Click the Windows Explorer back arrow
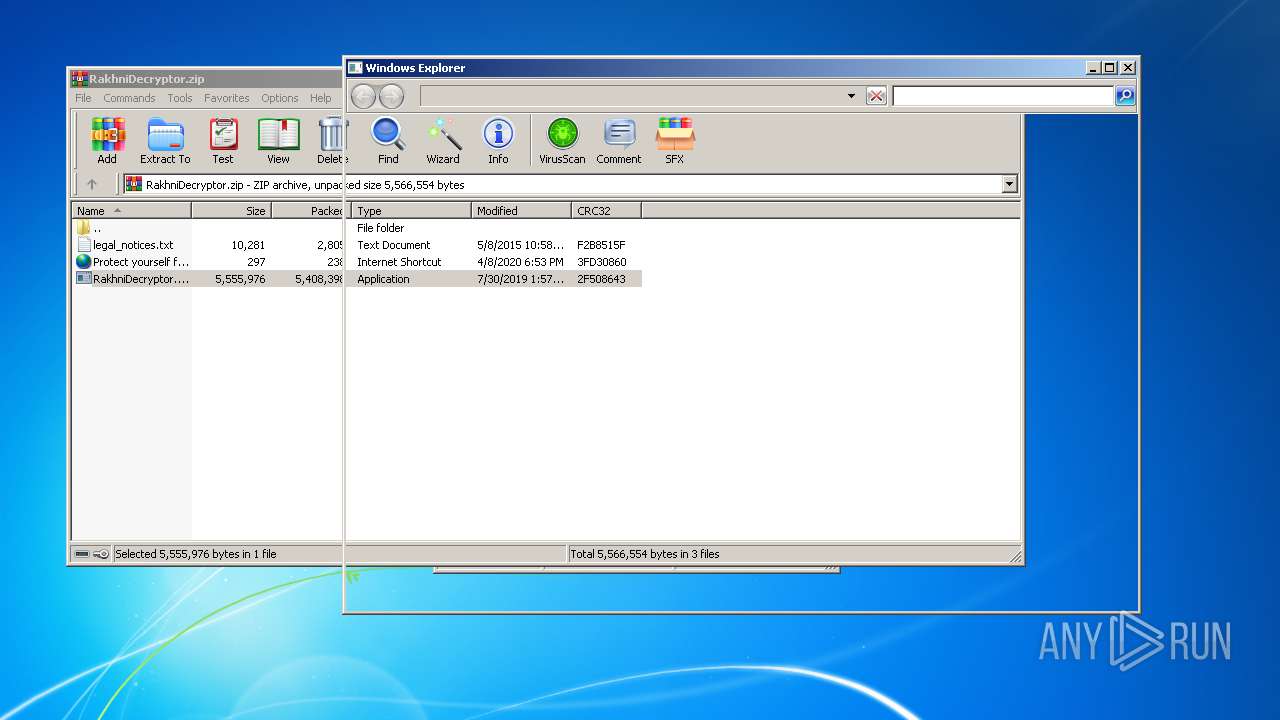 (363, 96)
